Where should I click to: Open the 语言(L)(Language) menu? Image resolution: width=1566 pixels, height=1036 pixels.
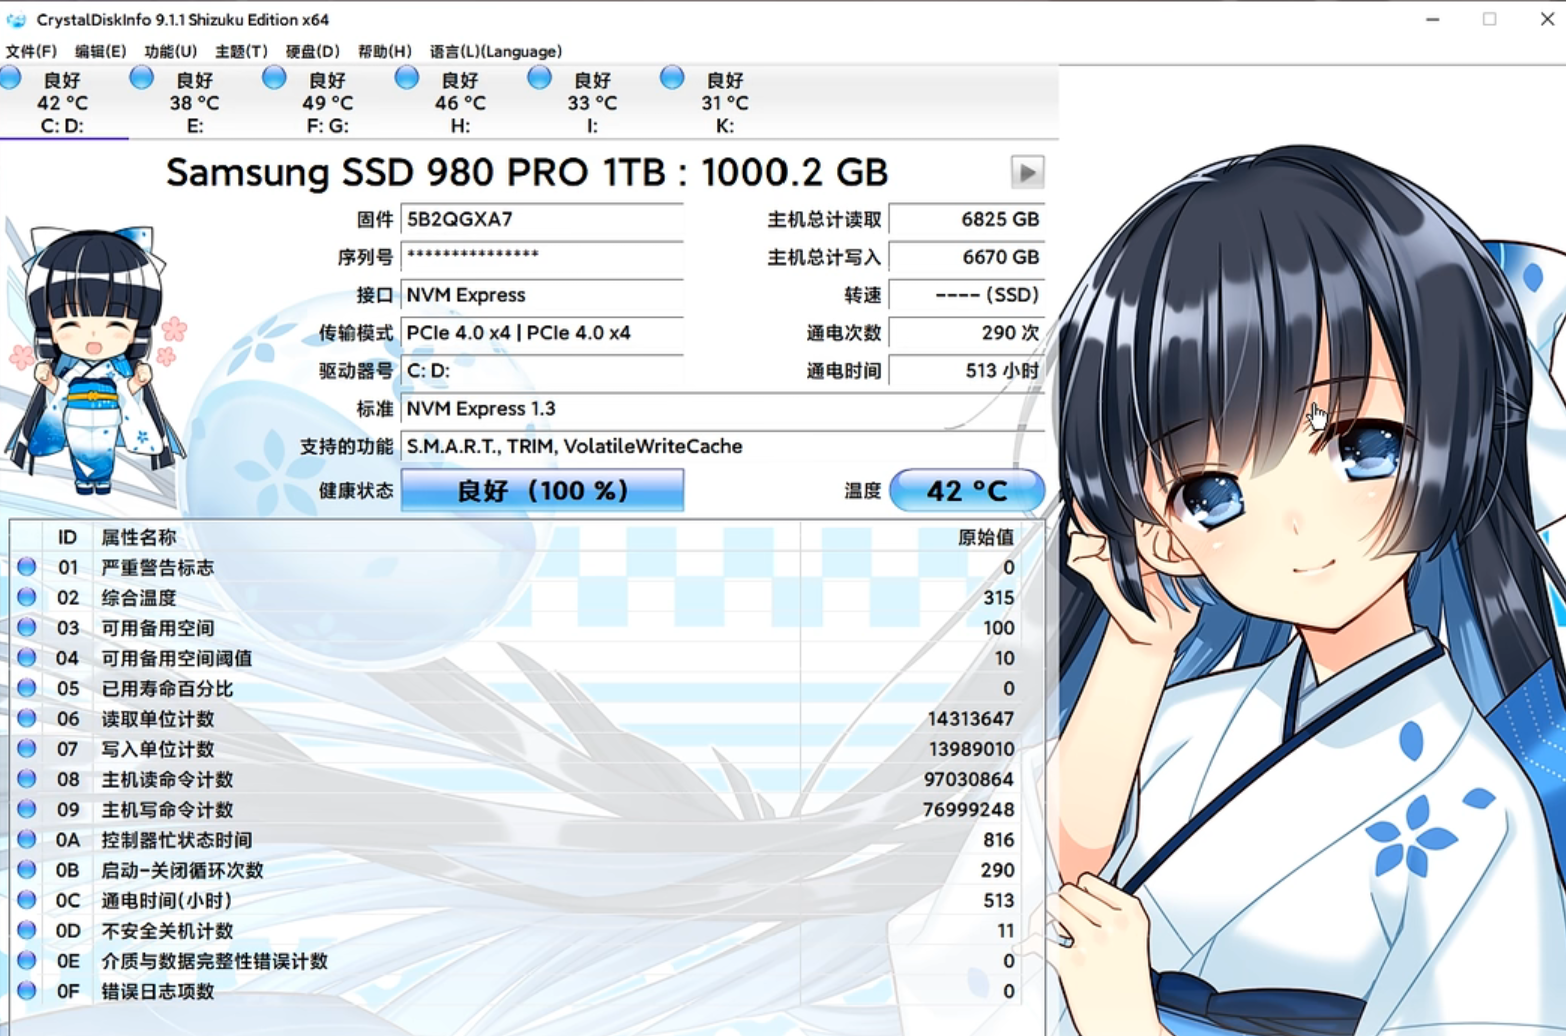pos(495,51)
